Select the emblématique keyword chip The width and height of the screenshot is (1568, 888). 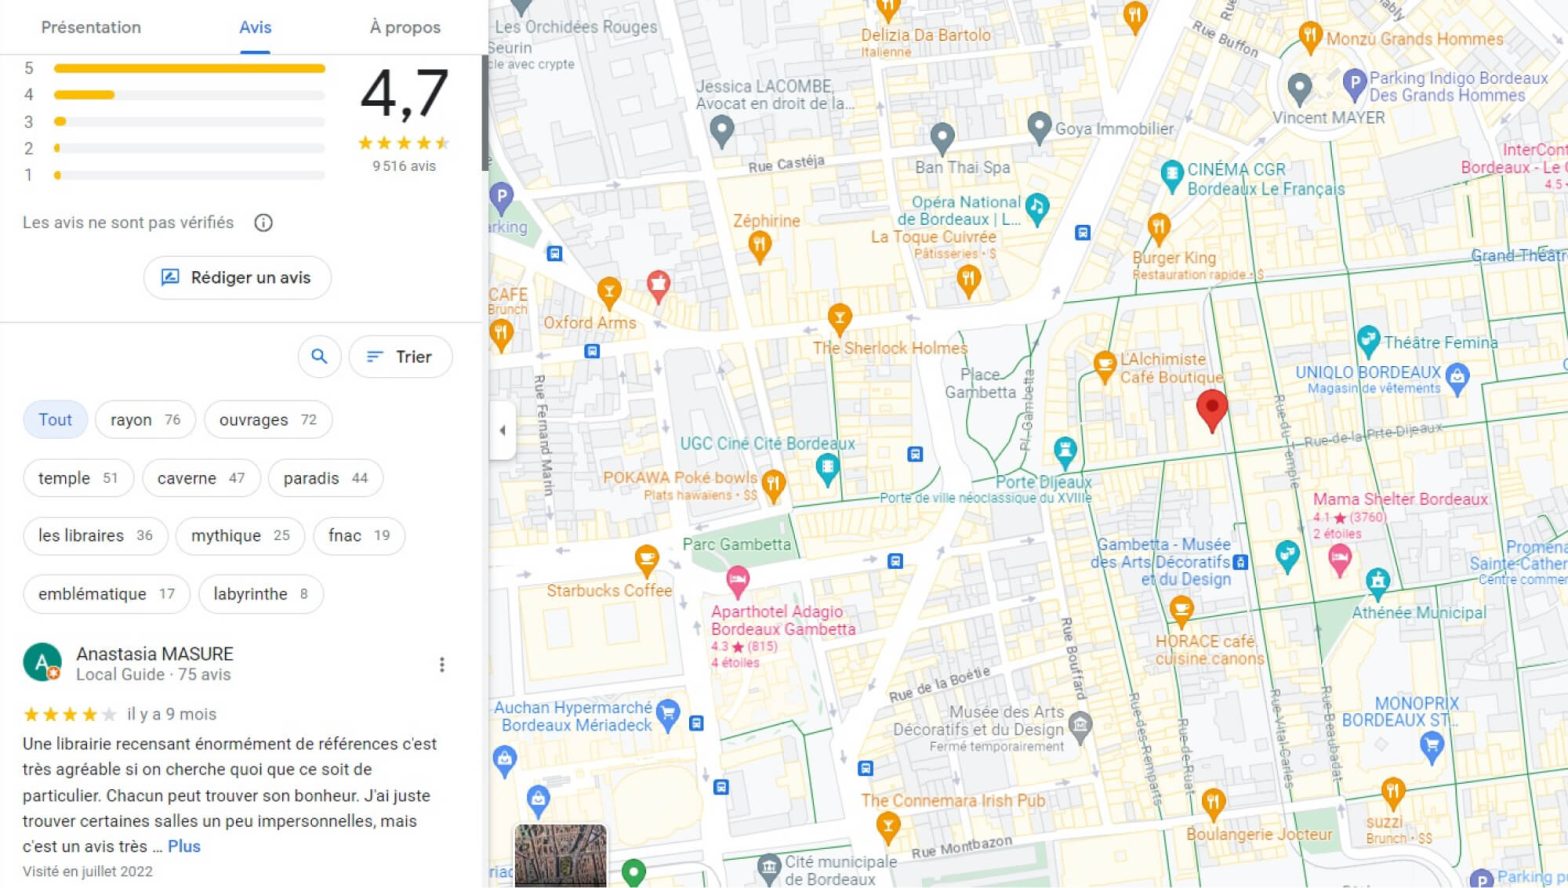click(x=106, y=594)
